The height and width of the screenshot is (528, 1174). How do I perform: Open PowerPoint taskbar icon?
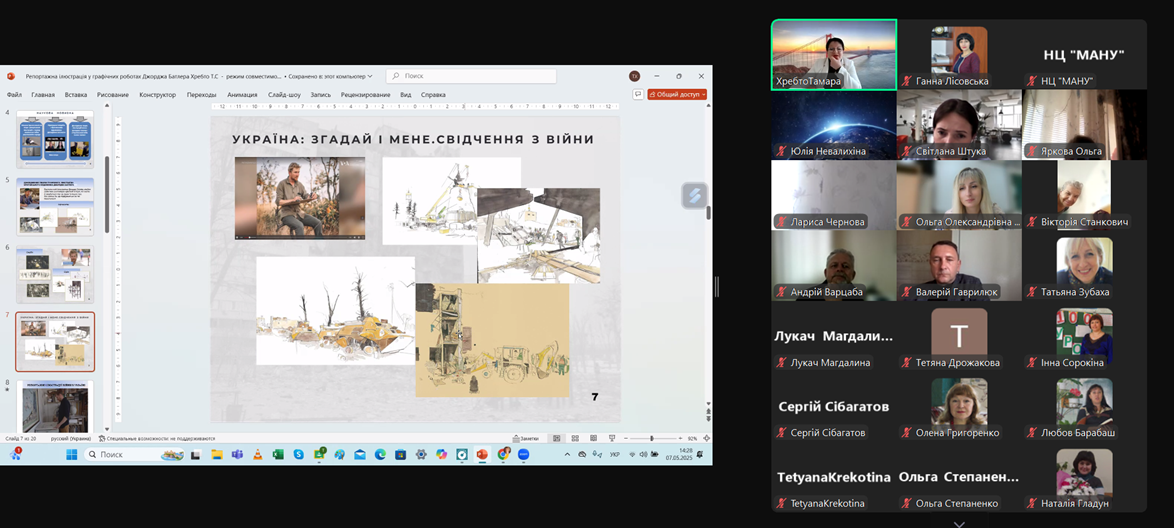pyautogui.click(x=481, y=455)
